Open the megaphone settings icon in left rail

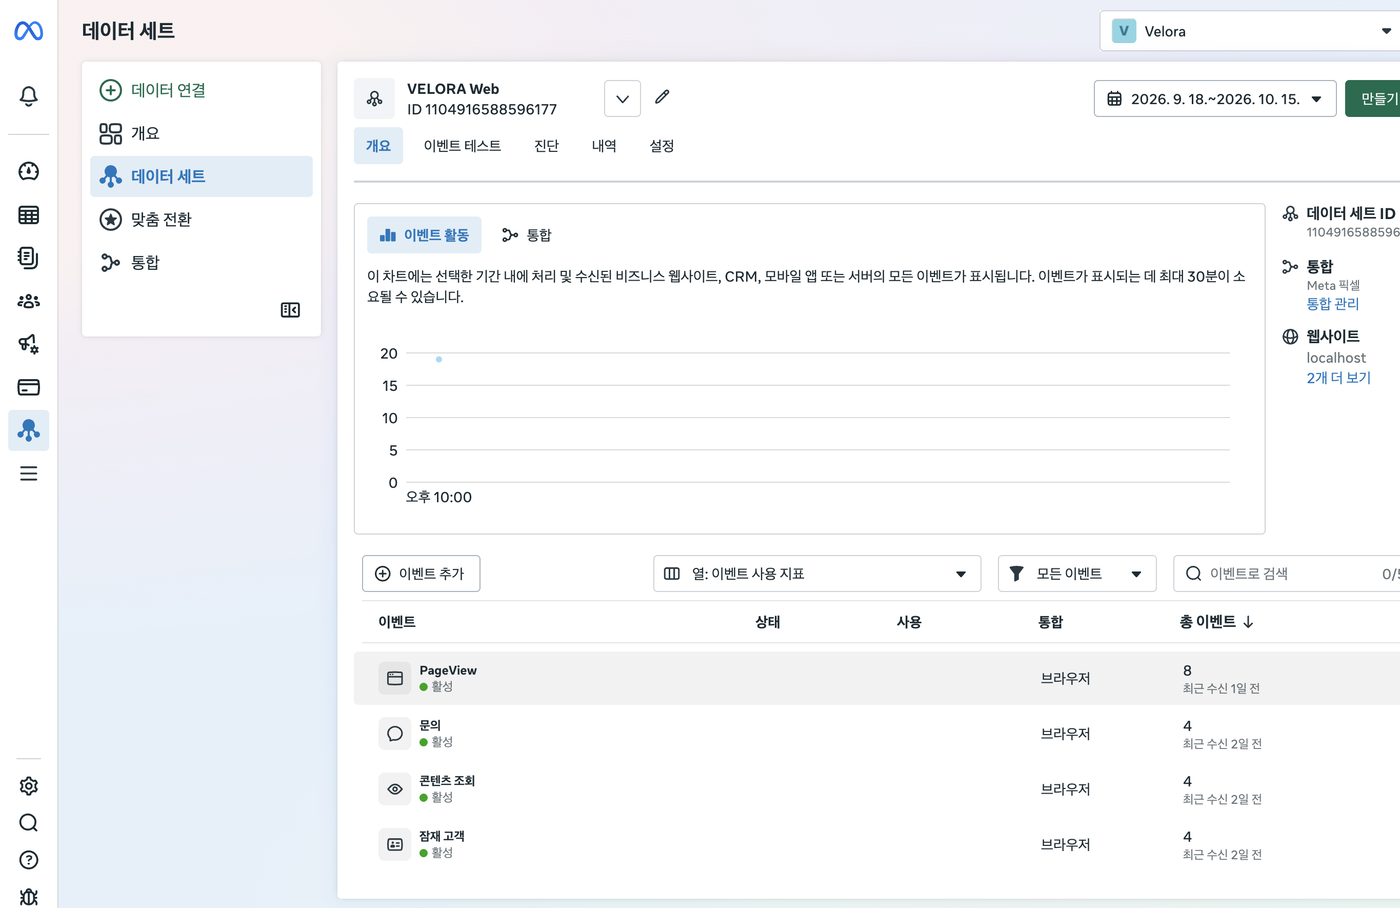coord(28,344)
